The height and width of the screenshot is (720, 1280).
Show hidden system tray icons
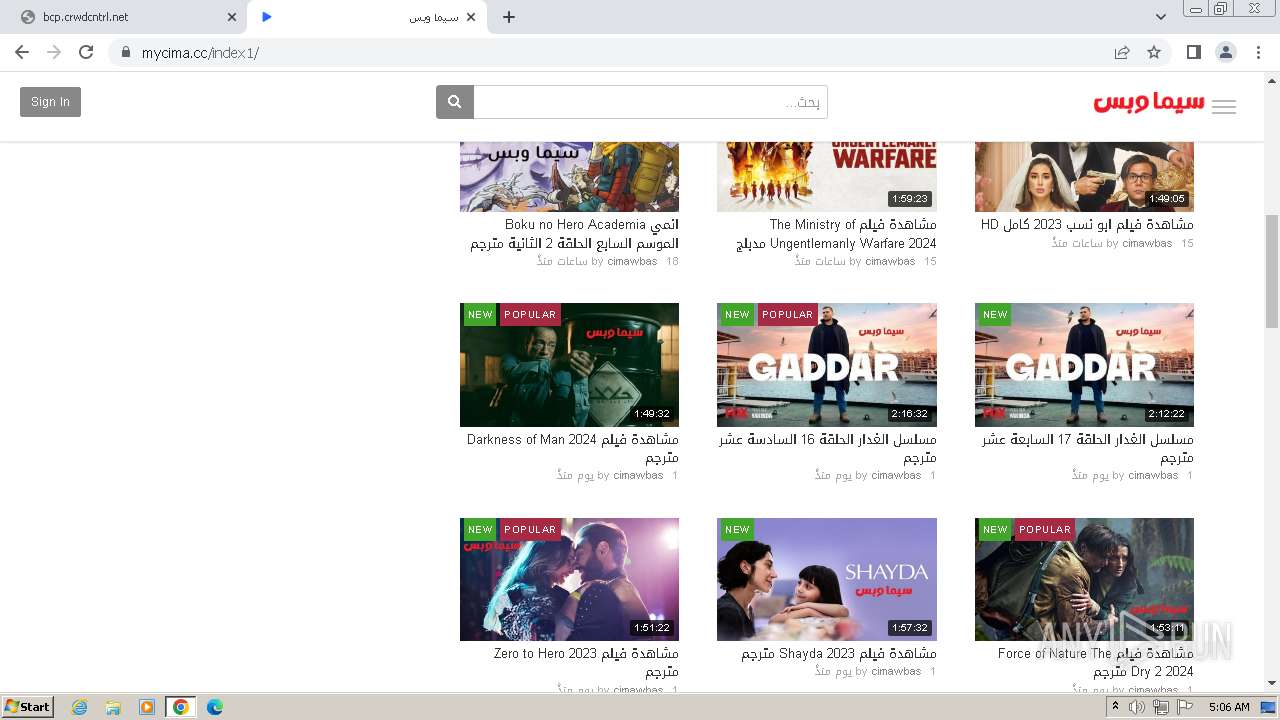1116,707
